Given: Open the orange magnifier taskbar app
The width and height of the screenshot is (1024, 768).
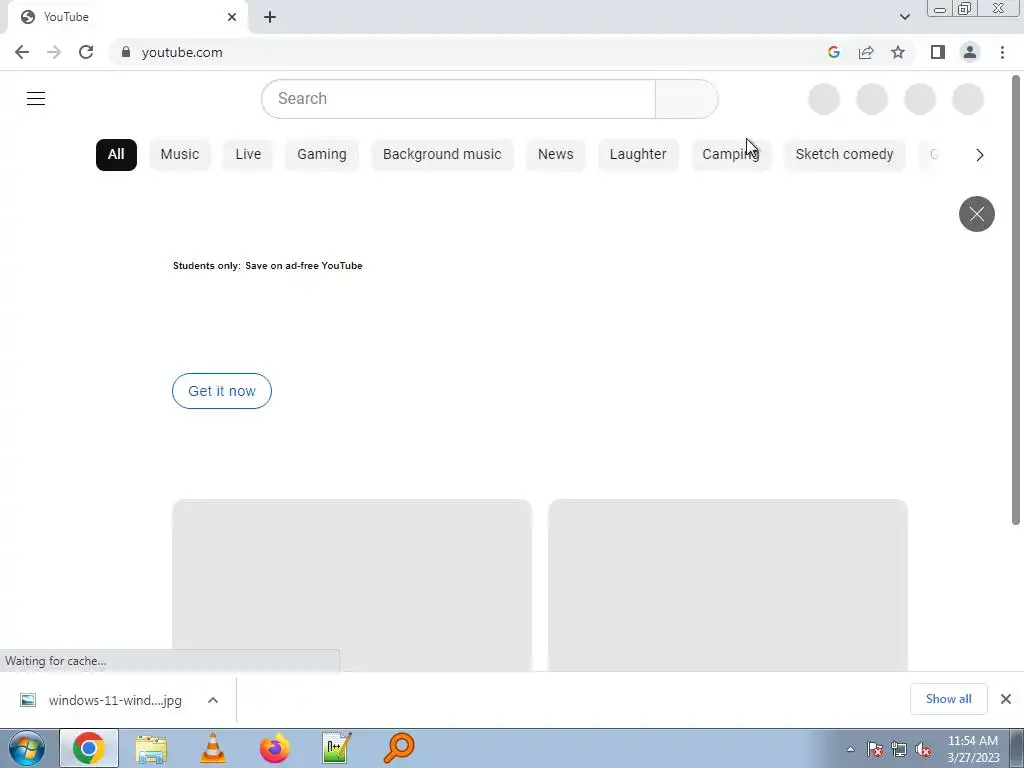Looking at the screenshot, I should click(x=398, y=748).
